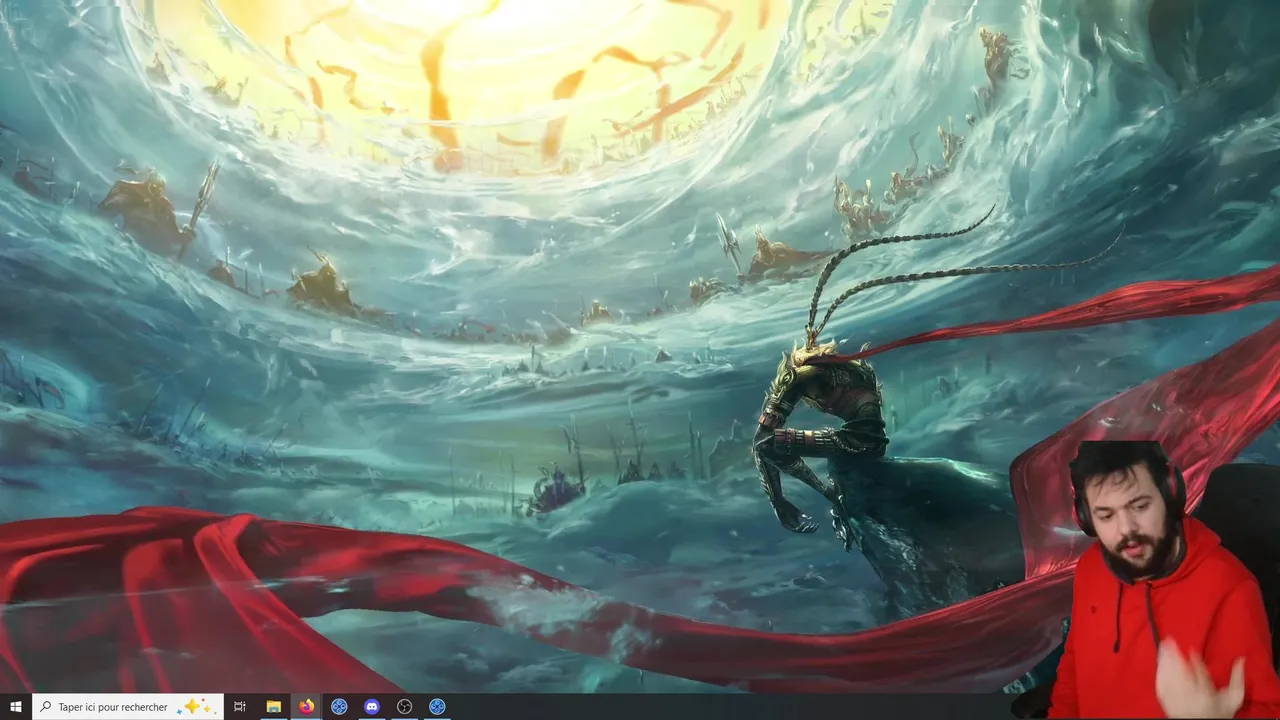Viewport: 1280px width, 720px height.
Task: Open the Windows Start menu
Action: 16,707
